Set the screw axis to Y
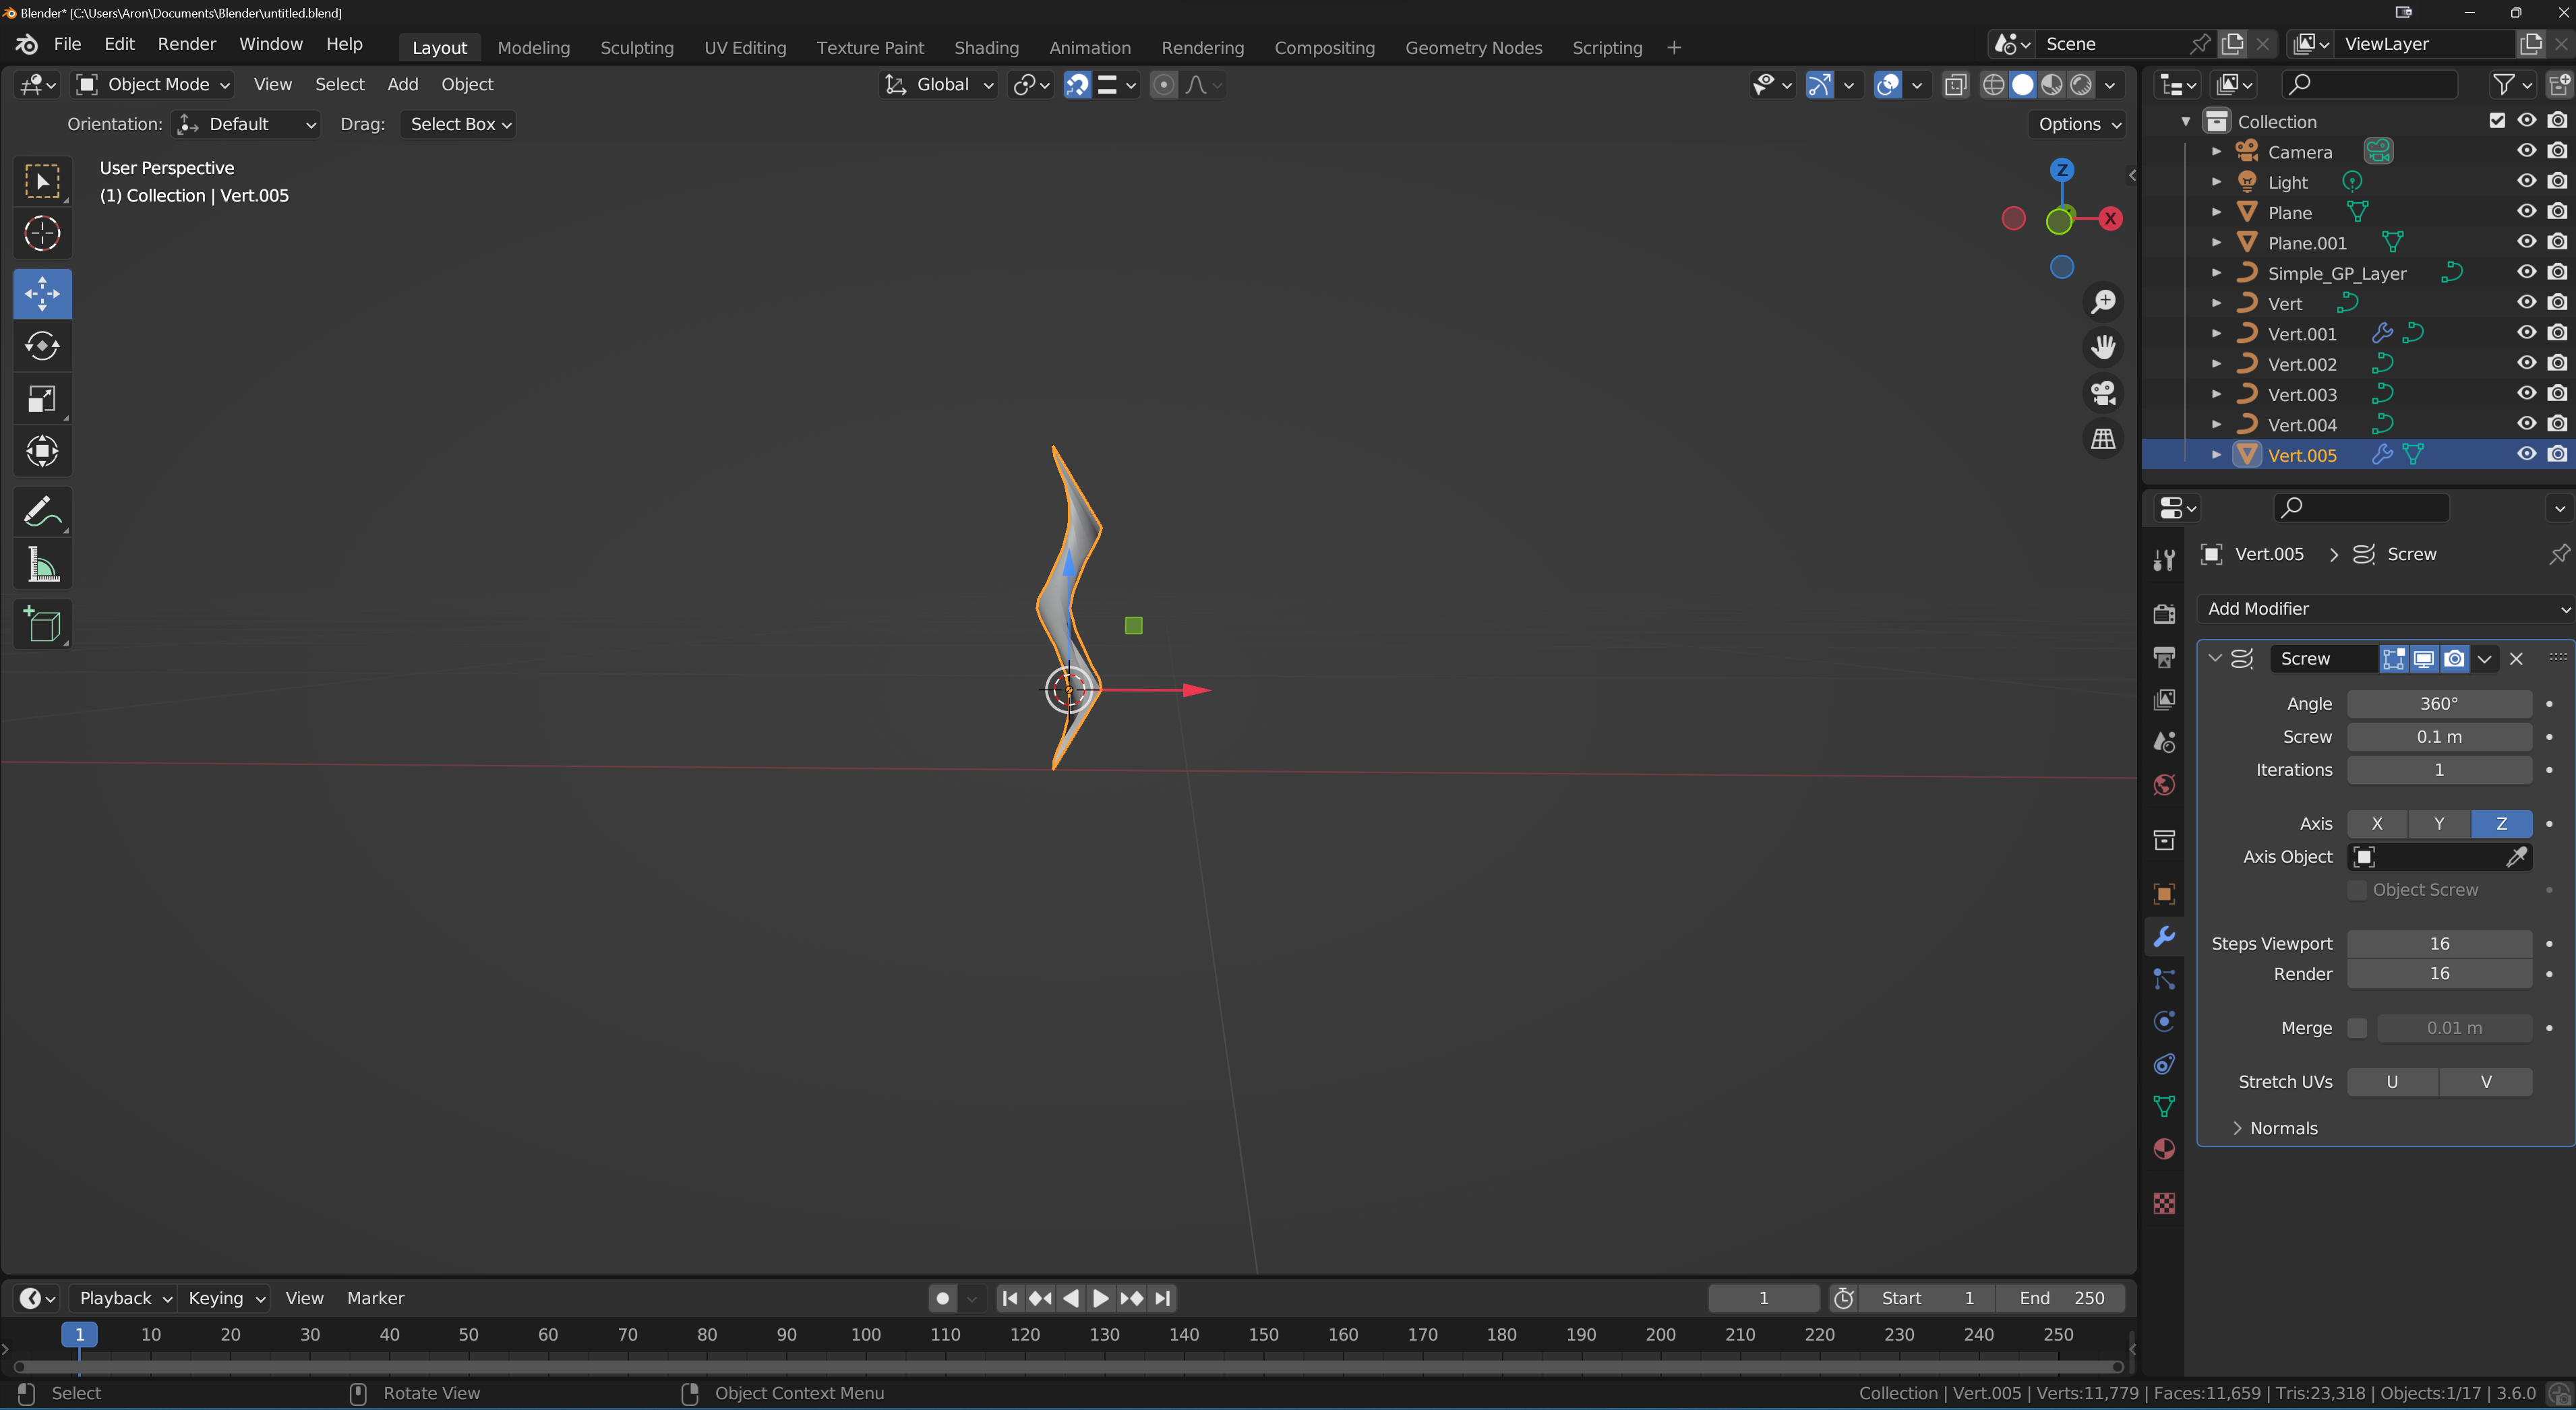 (x=2439, y=824)
